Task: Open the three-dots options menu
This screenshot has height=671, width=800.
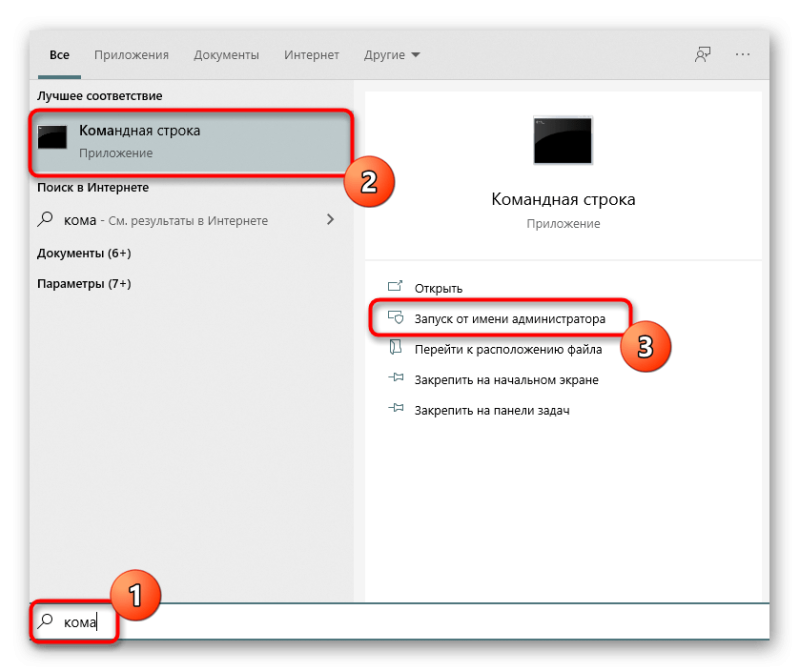Action: pos(742,54)
